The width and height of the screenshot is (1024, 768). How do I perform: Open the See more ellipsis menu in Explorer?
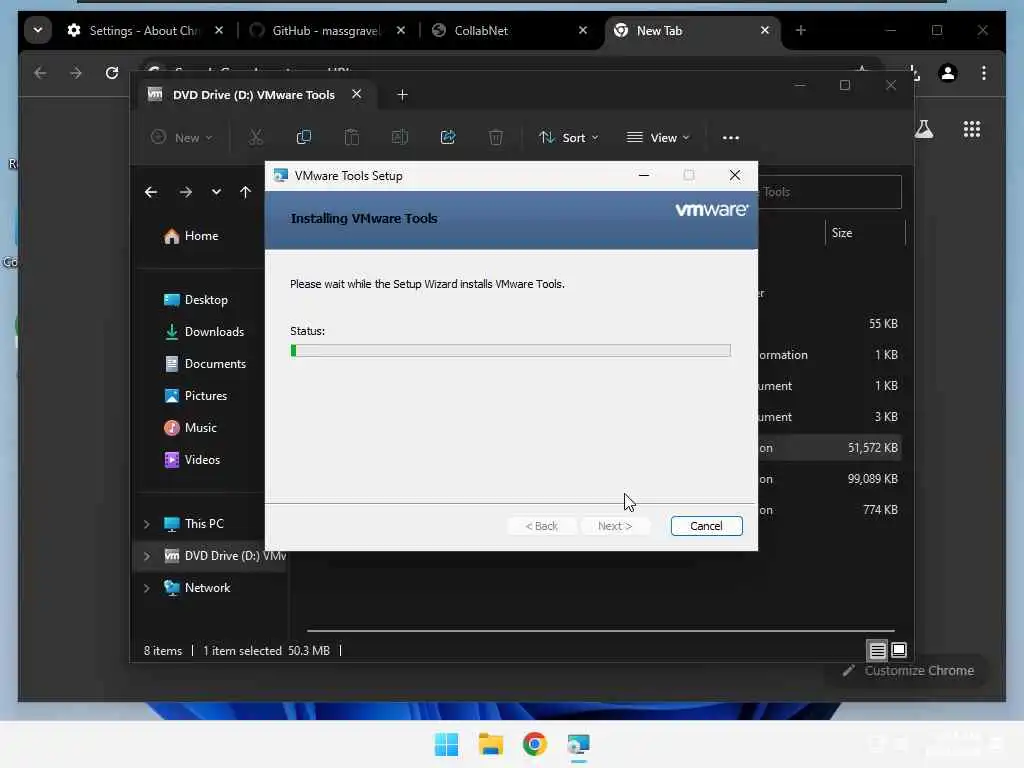pos(731,138)
